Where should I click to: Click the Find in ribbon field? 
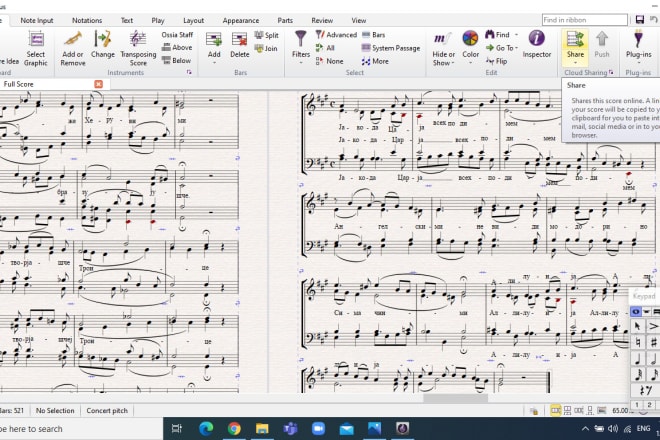(585, 20)
